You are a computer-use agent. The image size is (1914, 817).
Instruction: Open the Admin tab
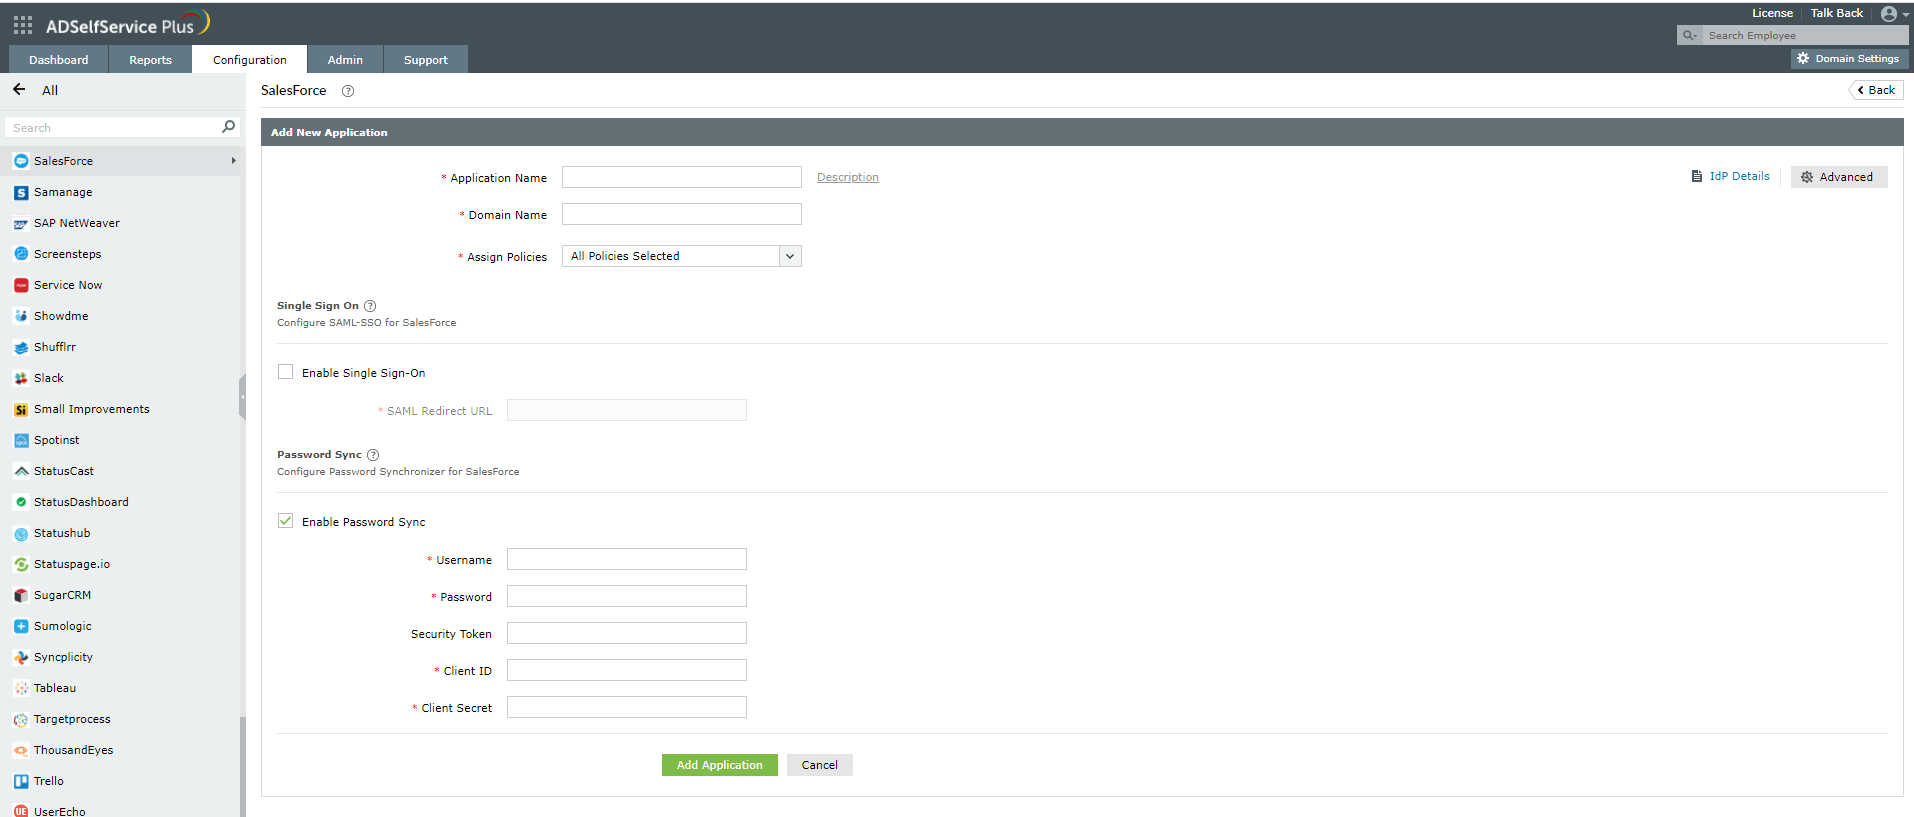click(345, 60)
